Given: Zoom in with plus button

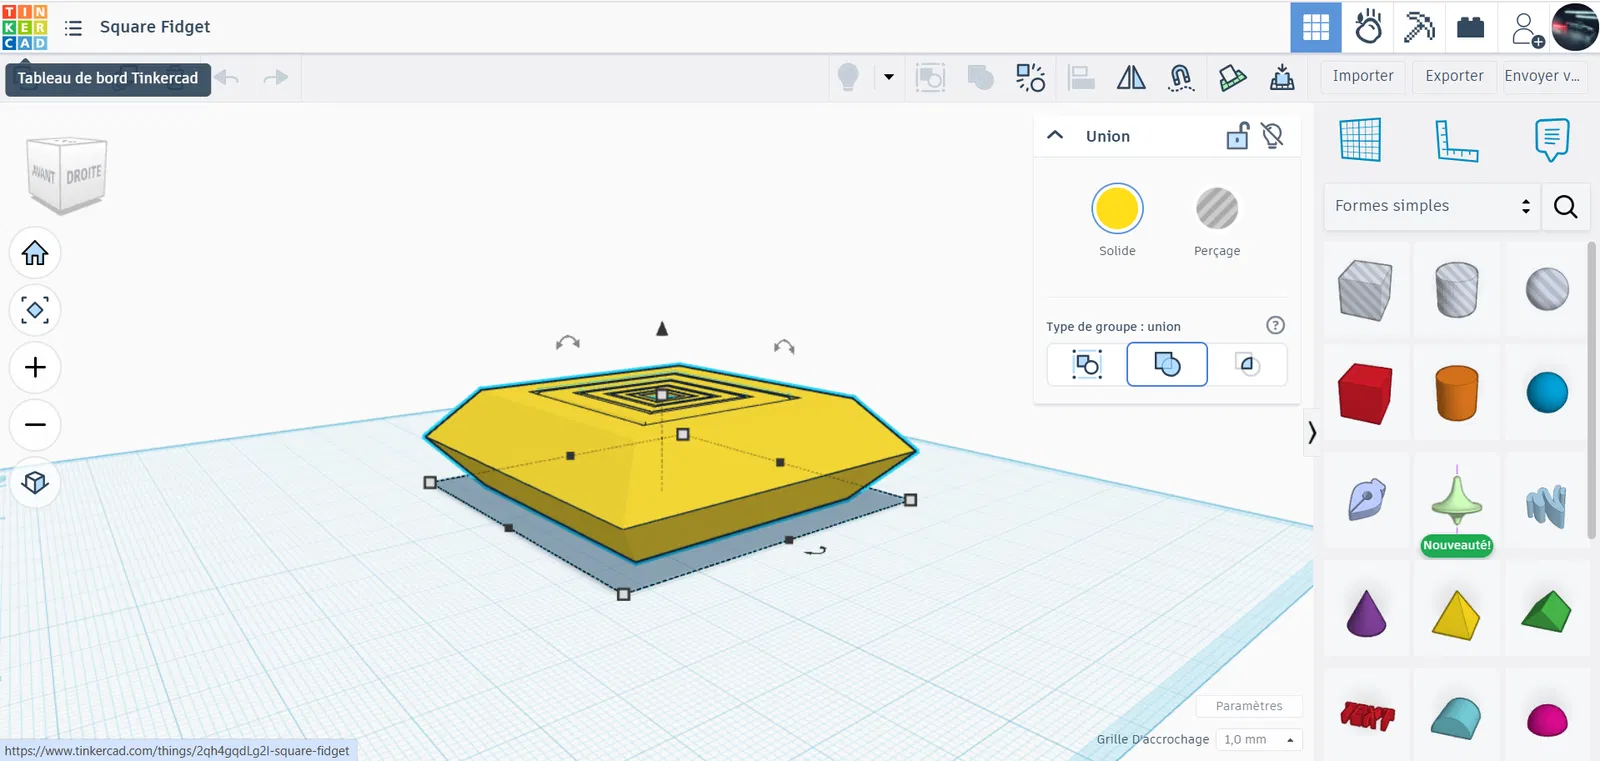Looking at the screenshot, I should (x=35, y=368).
